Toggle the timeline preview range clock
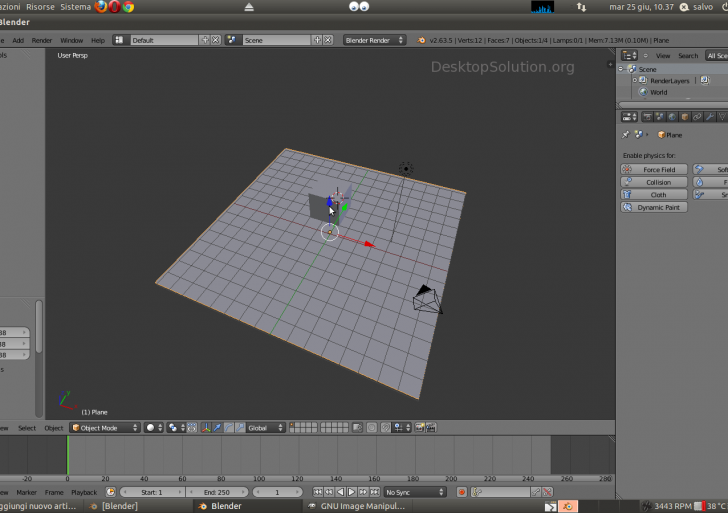 point(111,492)
